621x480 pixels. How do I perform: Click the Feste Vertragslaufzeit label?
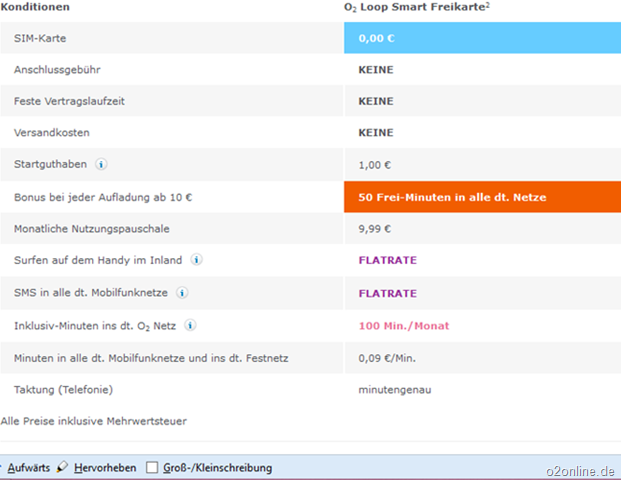[x=69, y=101]
